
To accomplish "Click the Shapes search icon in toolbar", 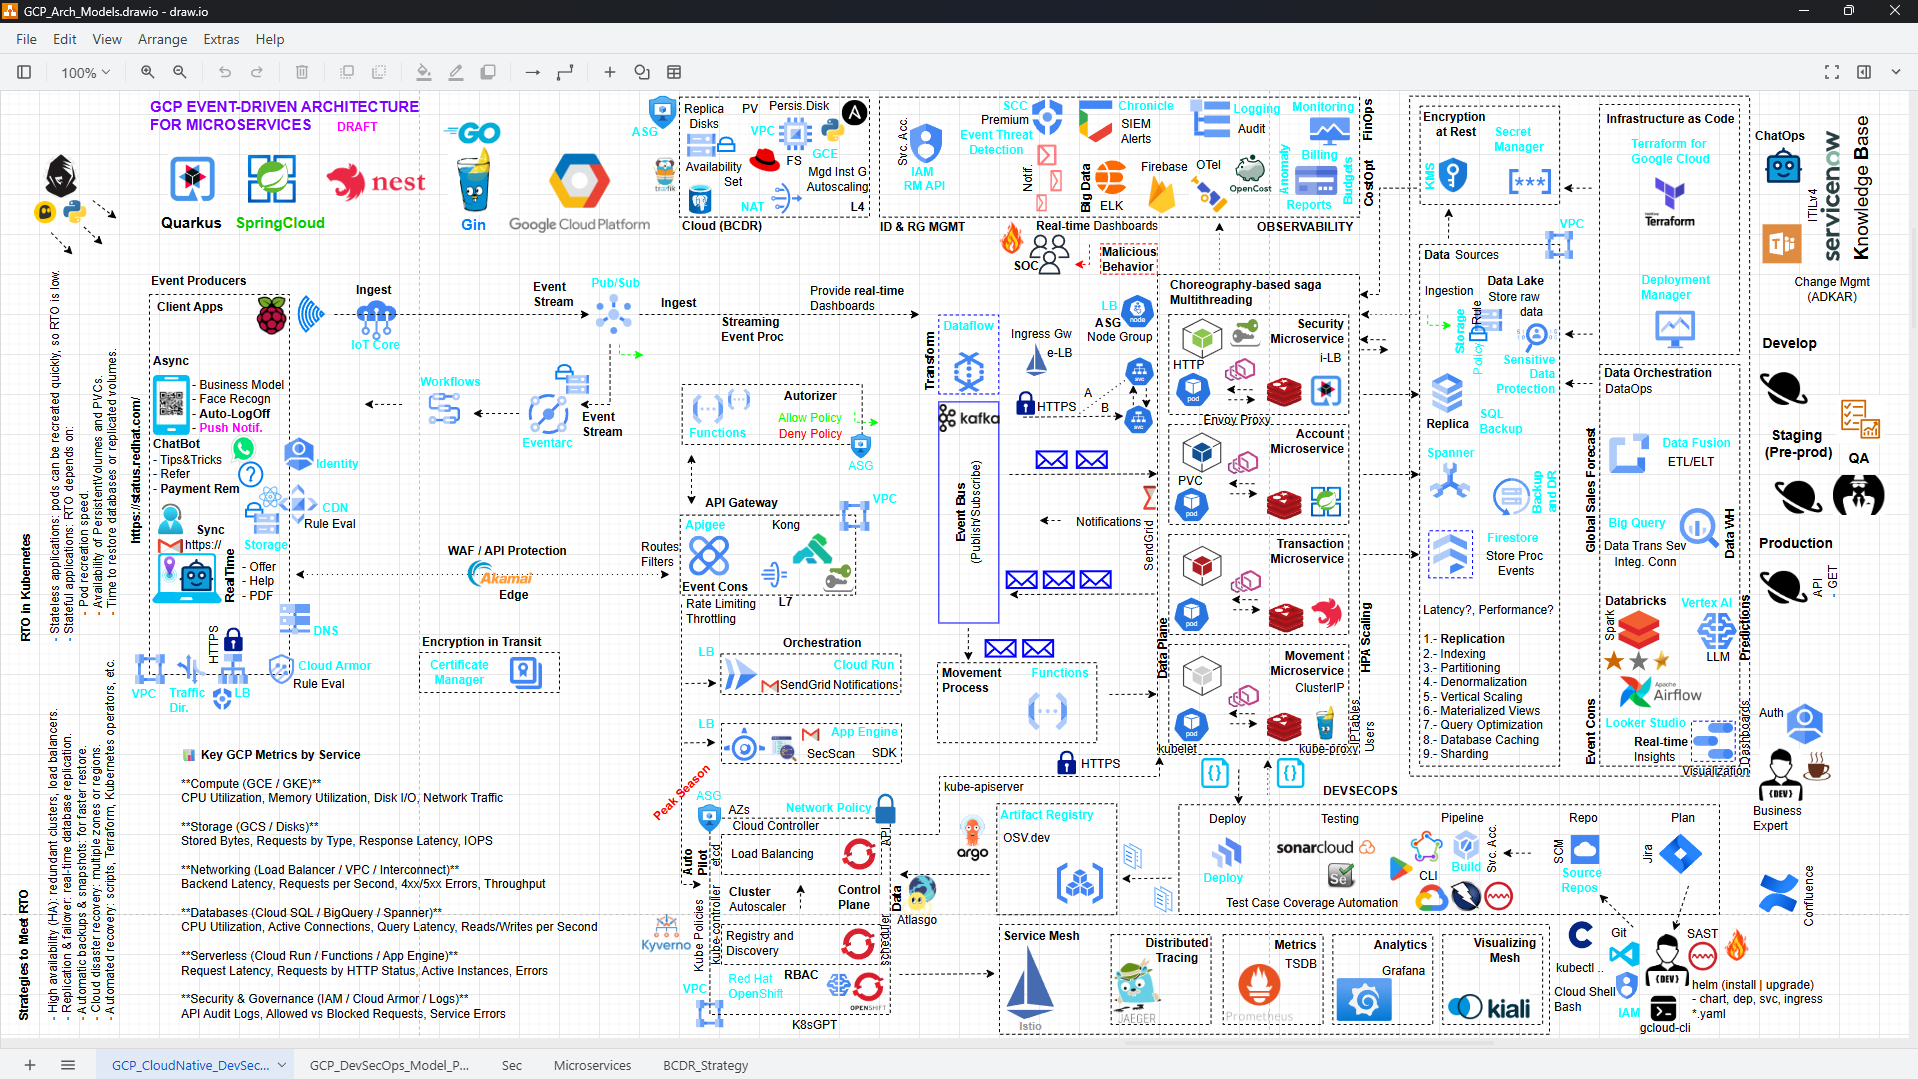I will coord(642,72).
